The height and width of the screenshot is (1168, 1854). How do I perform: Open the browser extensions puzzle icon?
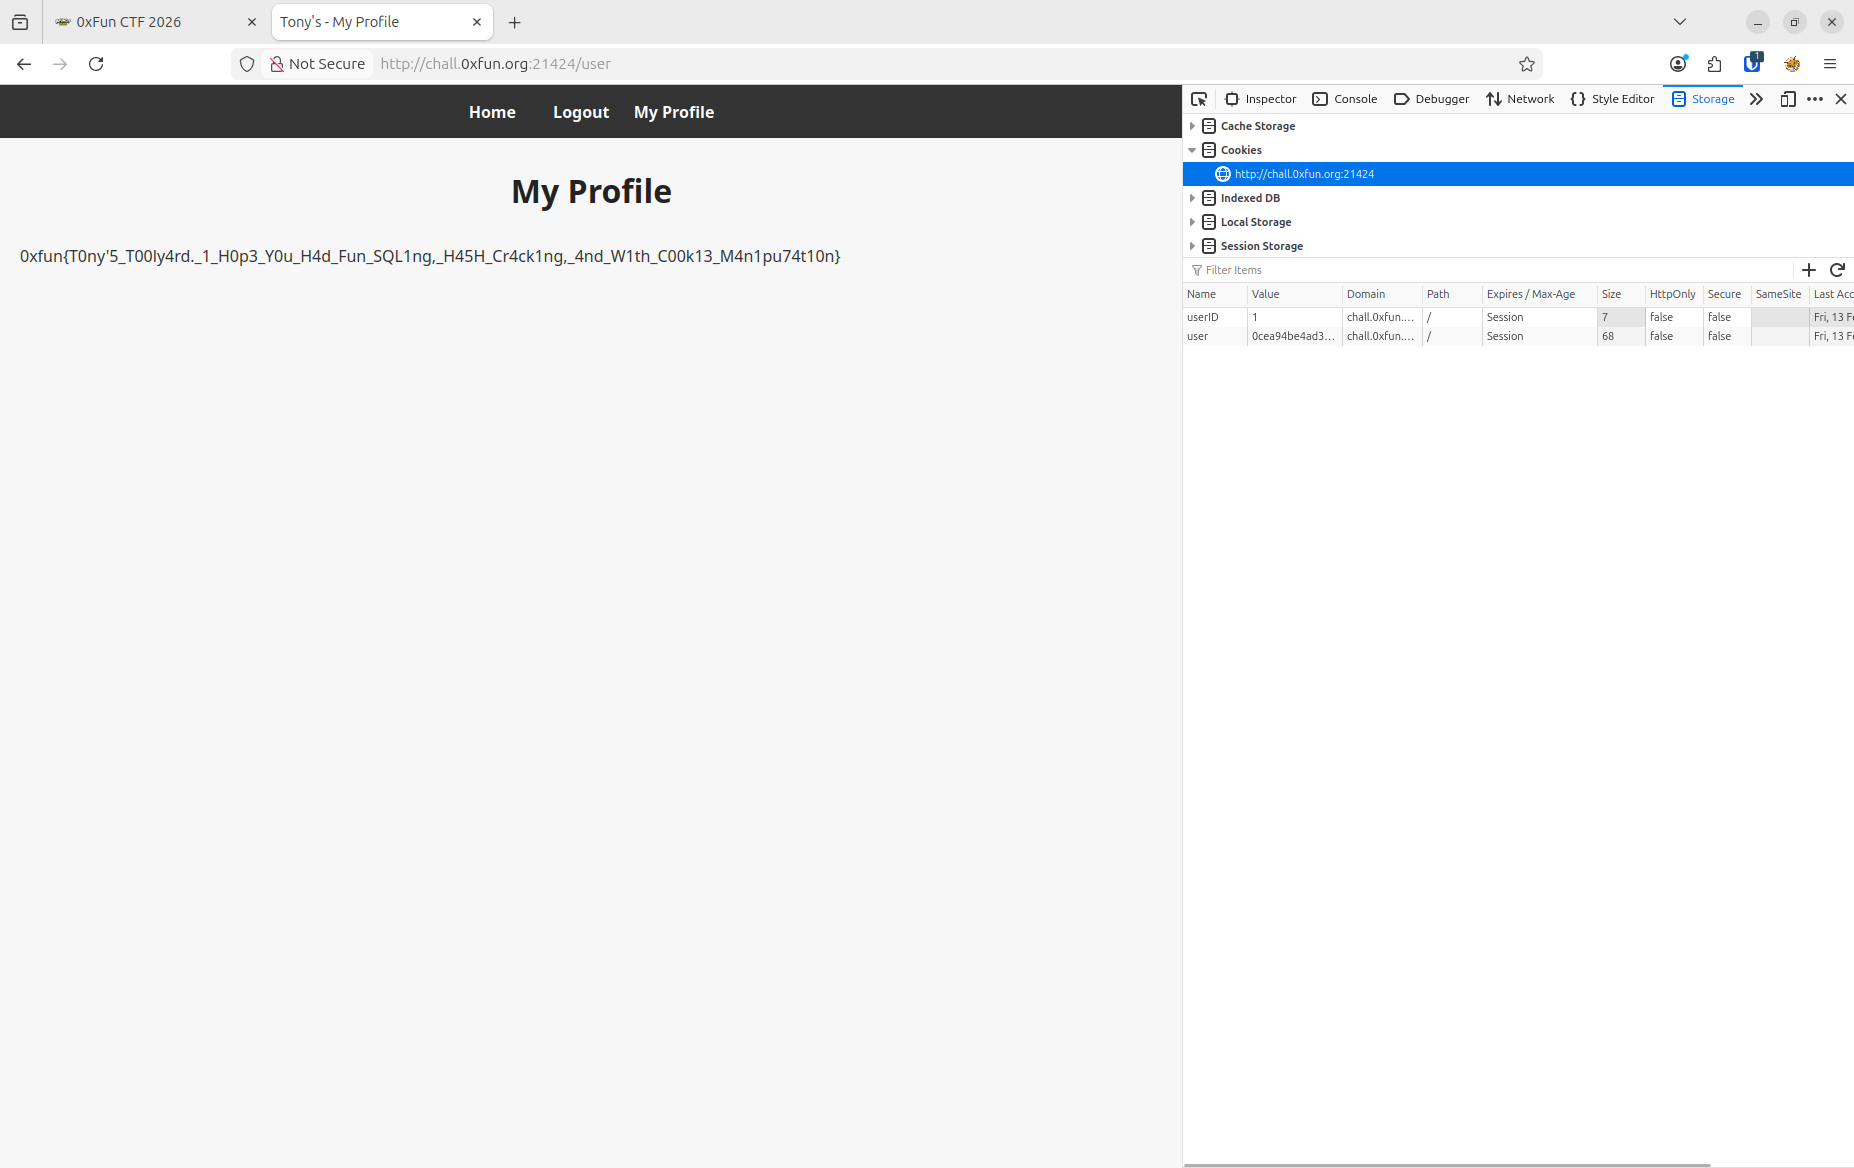1715,64
